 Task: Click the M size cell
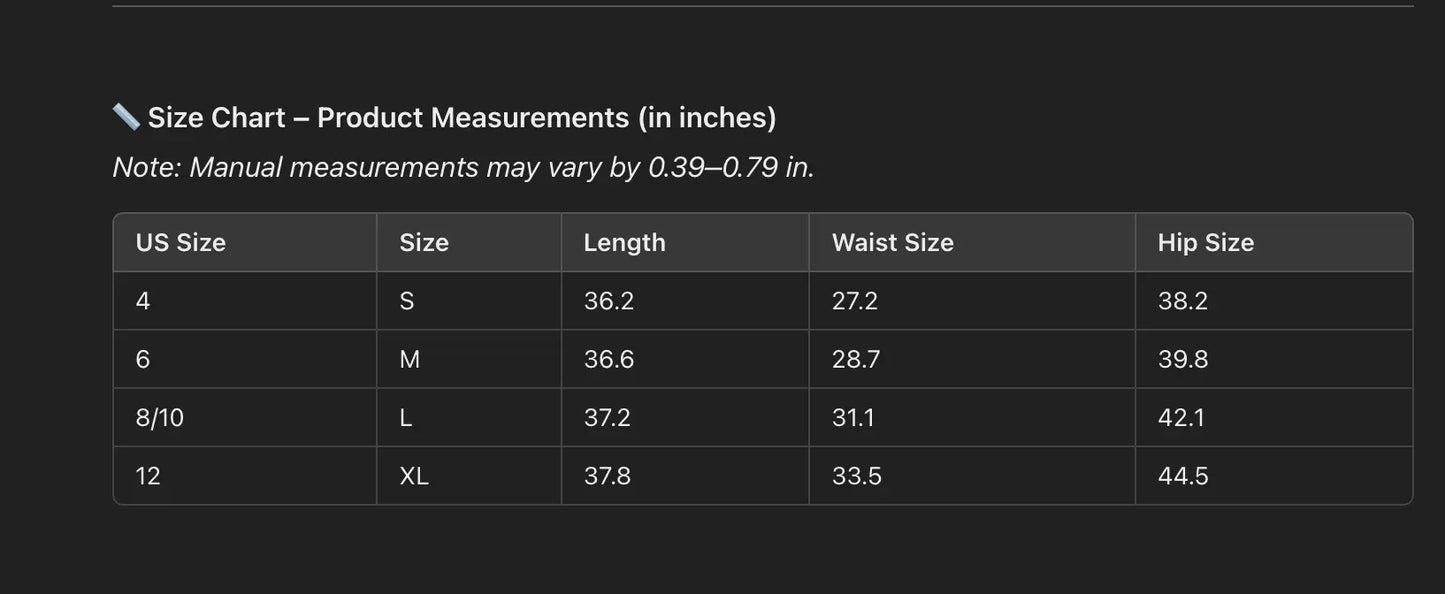click(410, 359)
